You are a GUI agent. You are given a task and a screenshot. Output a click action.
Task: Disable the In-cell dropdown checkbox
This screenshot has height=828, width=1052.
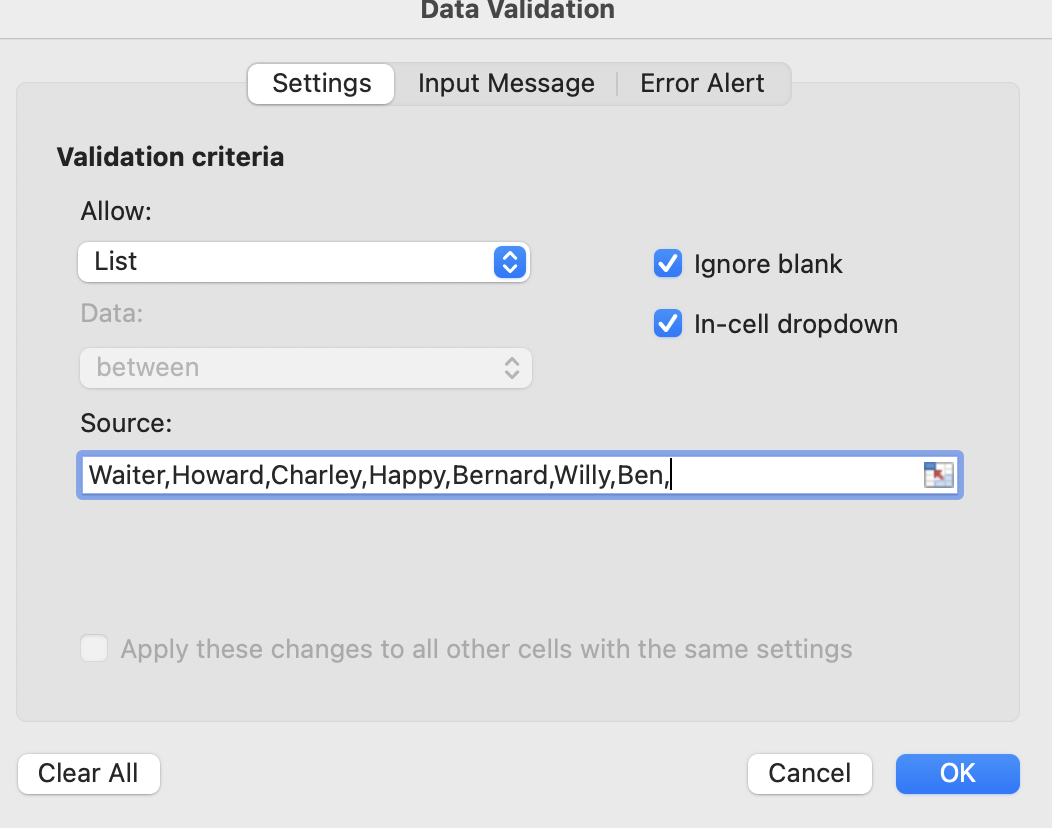click(x=667, y=324)
